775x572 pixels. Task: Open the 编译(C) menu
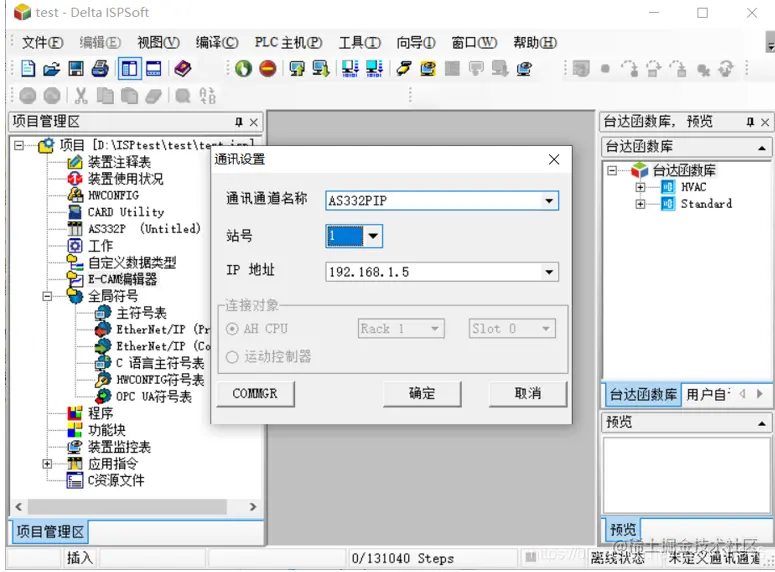pos(216,43)
